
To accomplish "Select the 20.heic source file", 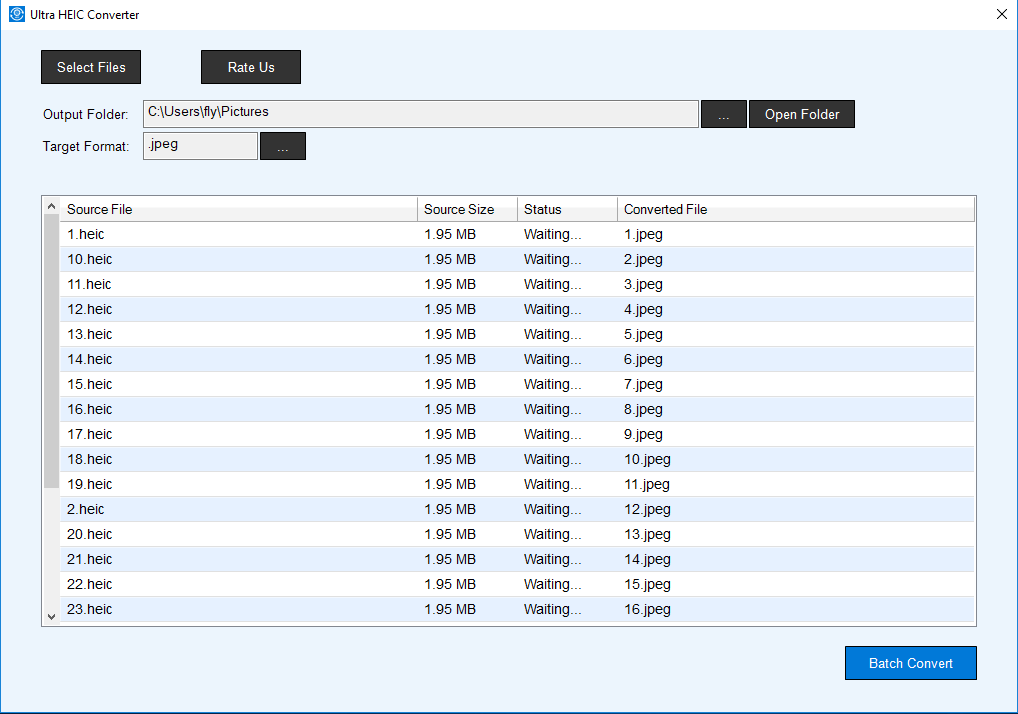I will tap(90, 534).
